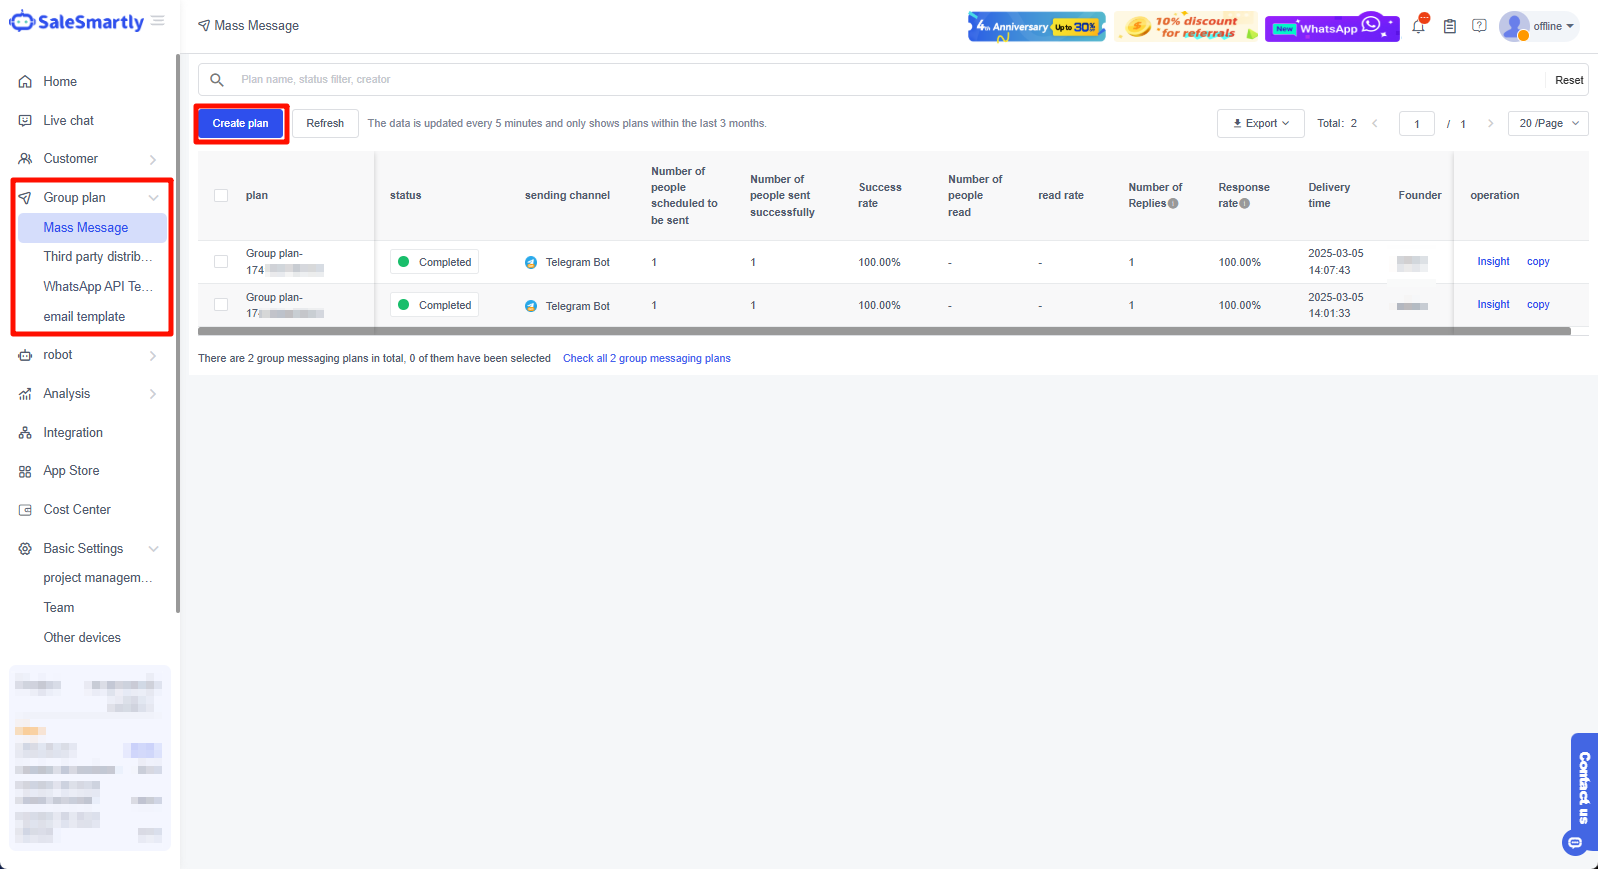1598x869 pixels.
Task: Click the horizontal table scrollbar
Action: (x=883, y=331)
